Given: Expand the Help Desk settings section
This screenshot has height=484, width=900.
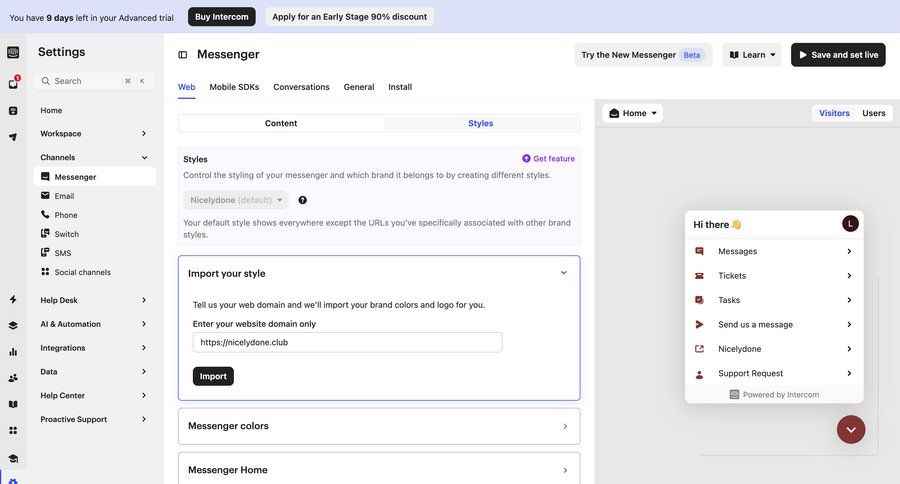Looking at the screenshot, I should (94, 300).
